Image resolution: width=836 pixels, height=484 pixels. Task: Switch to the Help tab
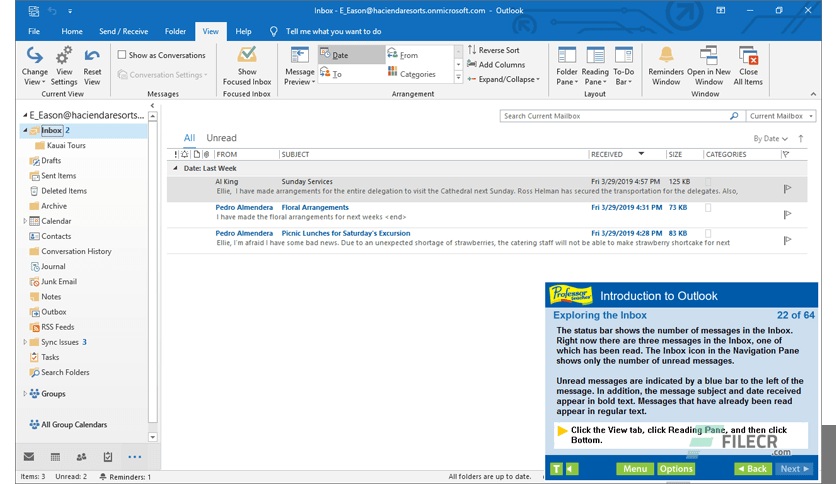click(243, 31)
